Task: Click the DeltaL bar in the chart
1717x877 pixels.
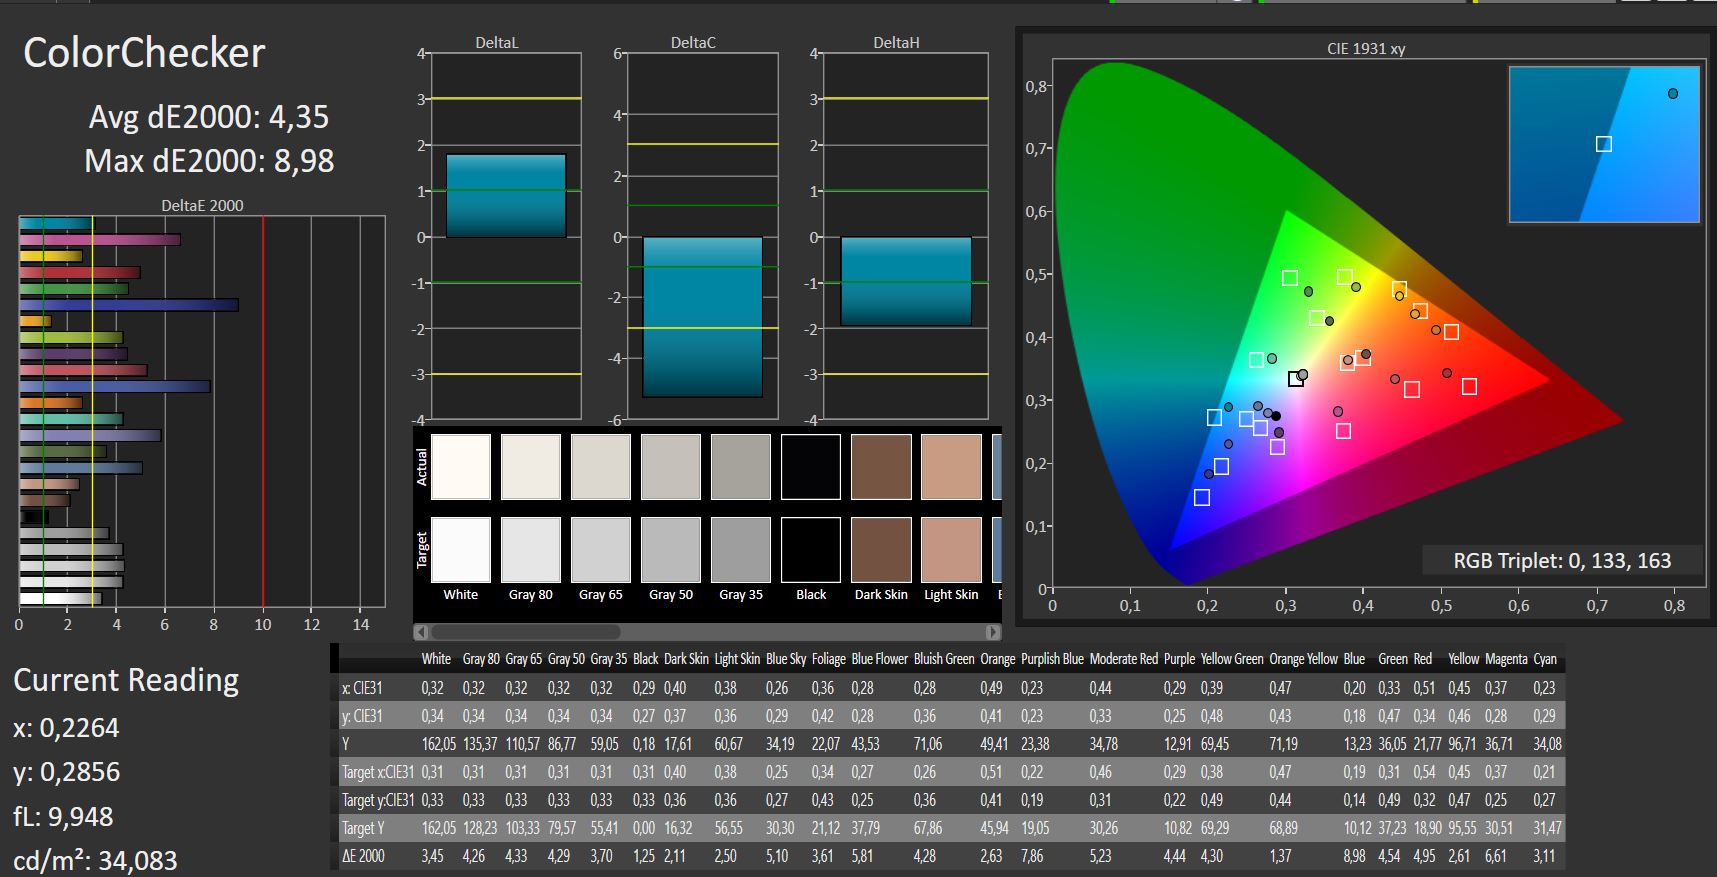Action: click(506, 195)
